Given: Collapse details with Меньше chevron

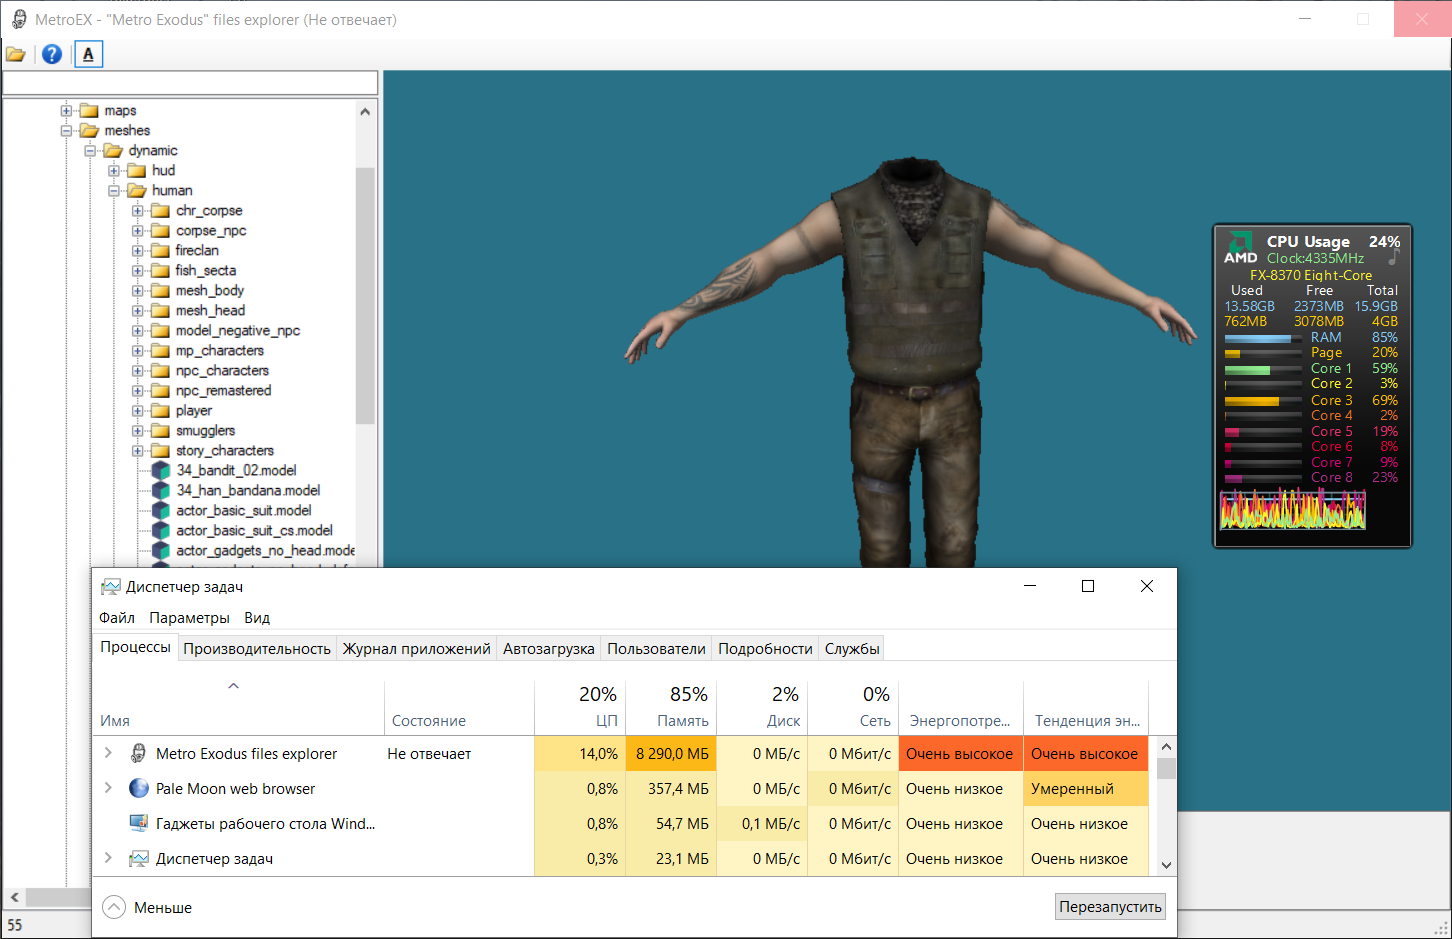Looking at the screenshot, I should pos(114,907).
